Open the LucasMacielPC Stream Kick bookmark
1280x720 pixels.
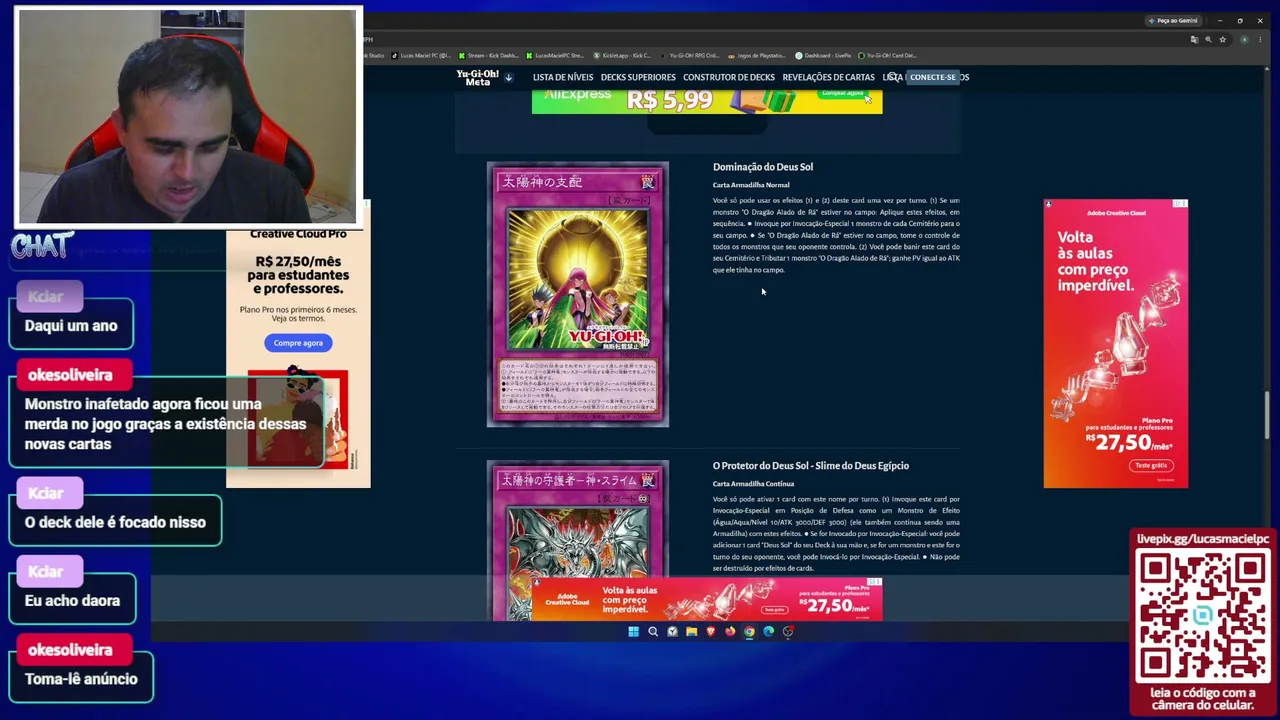(x=556, y=56)
